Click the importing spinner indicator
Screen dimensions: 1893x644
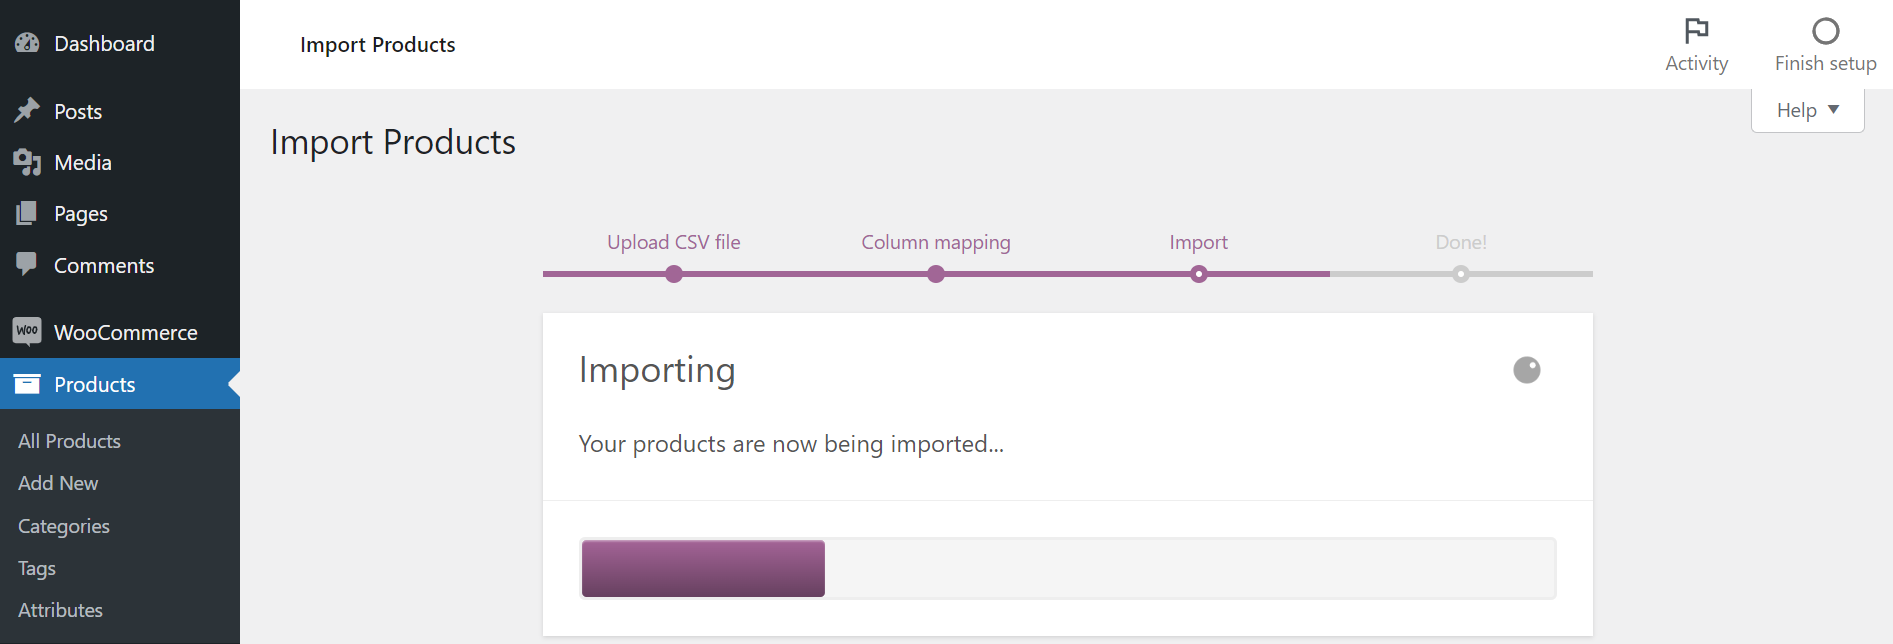pos(1526,370)
